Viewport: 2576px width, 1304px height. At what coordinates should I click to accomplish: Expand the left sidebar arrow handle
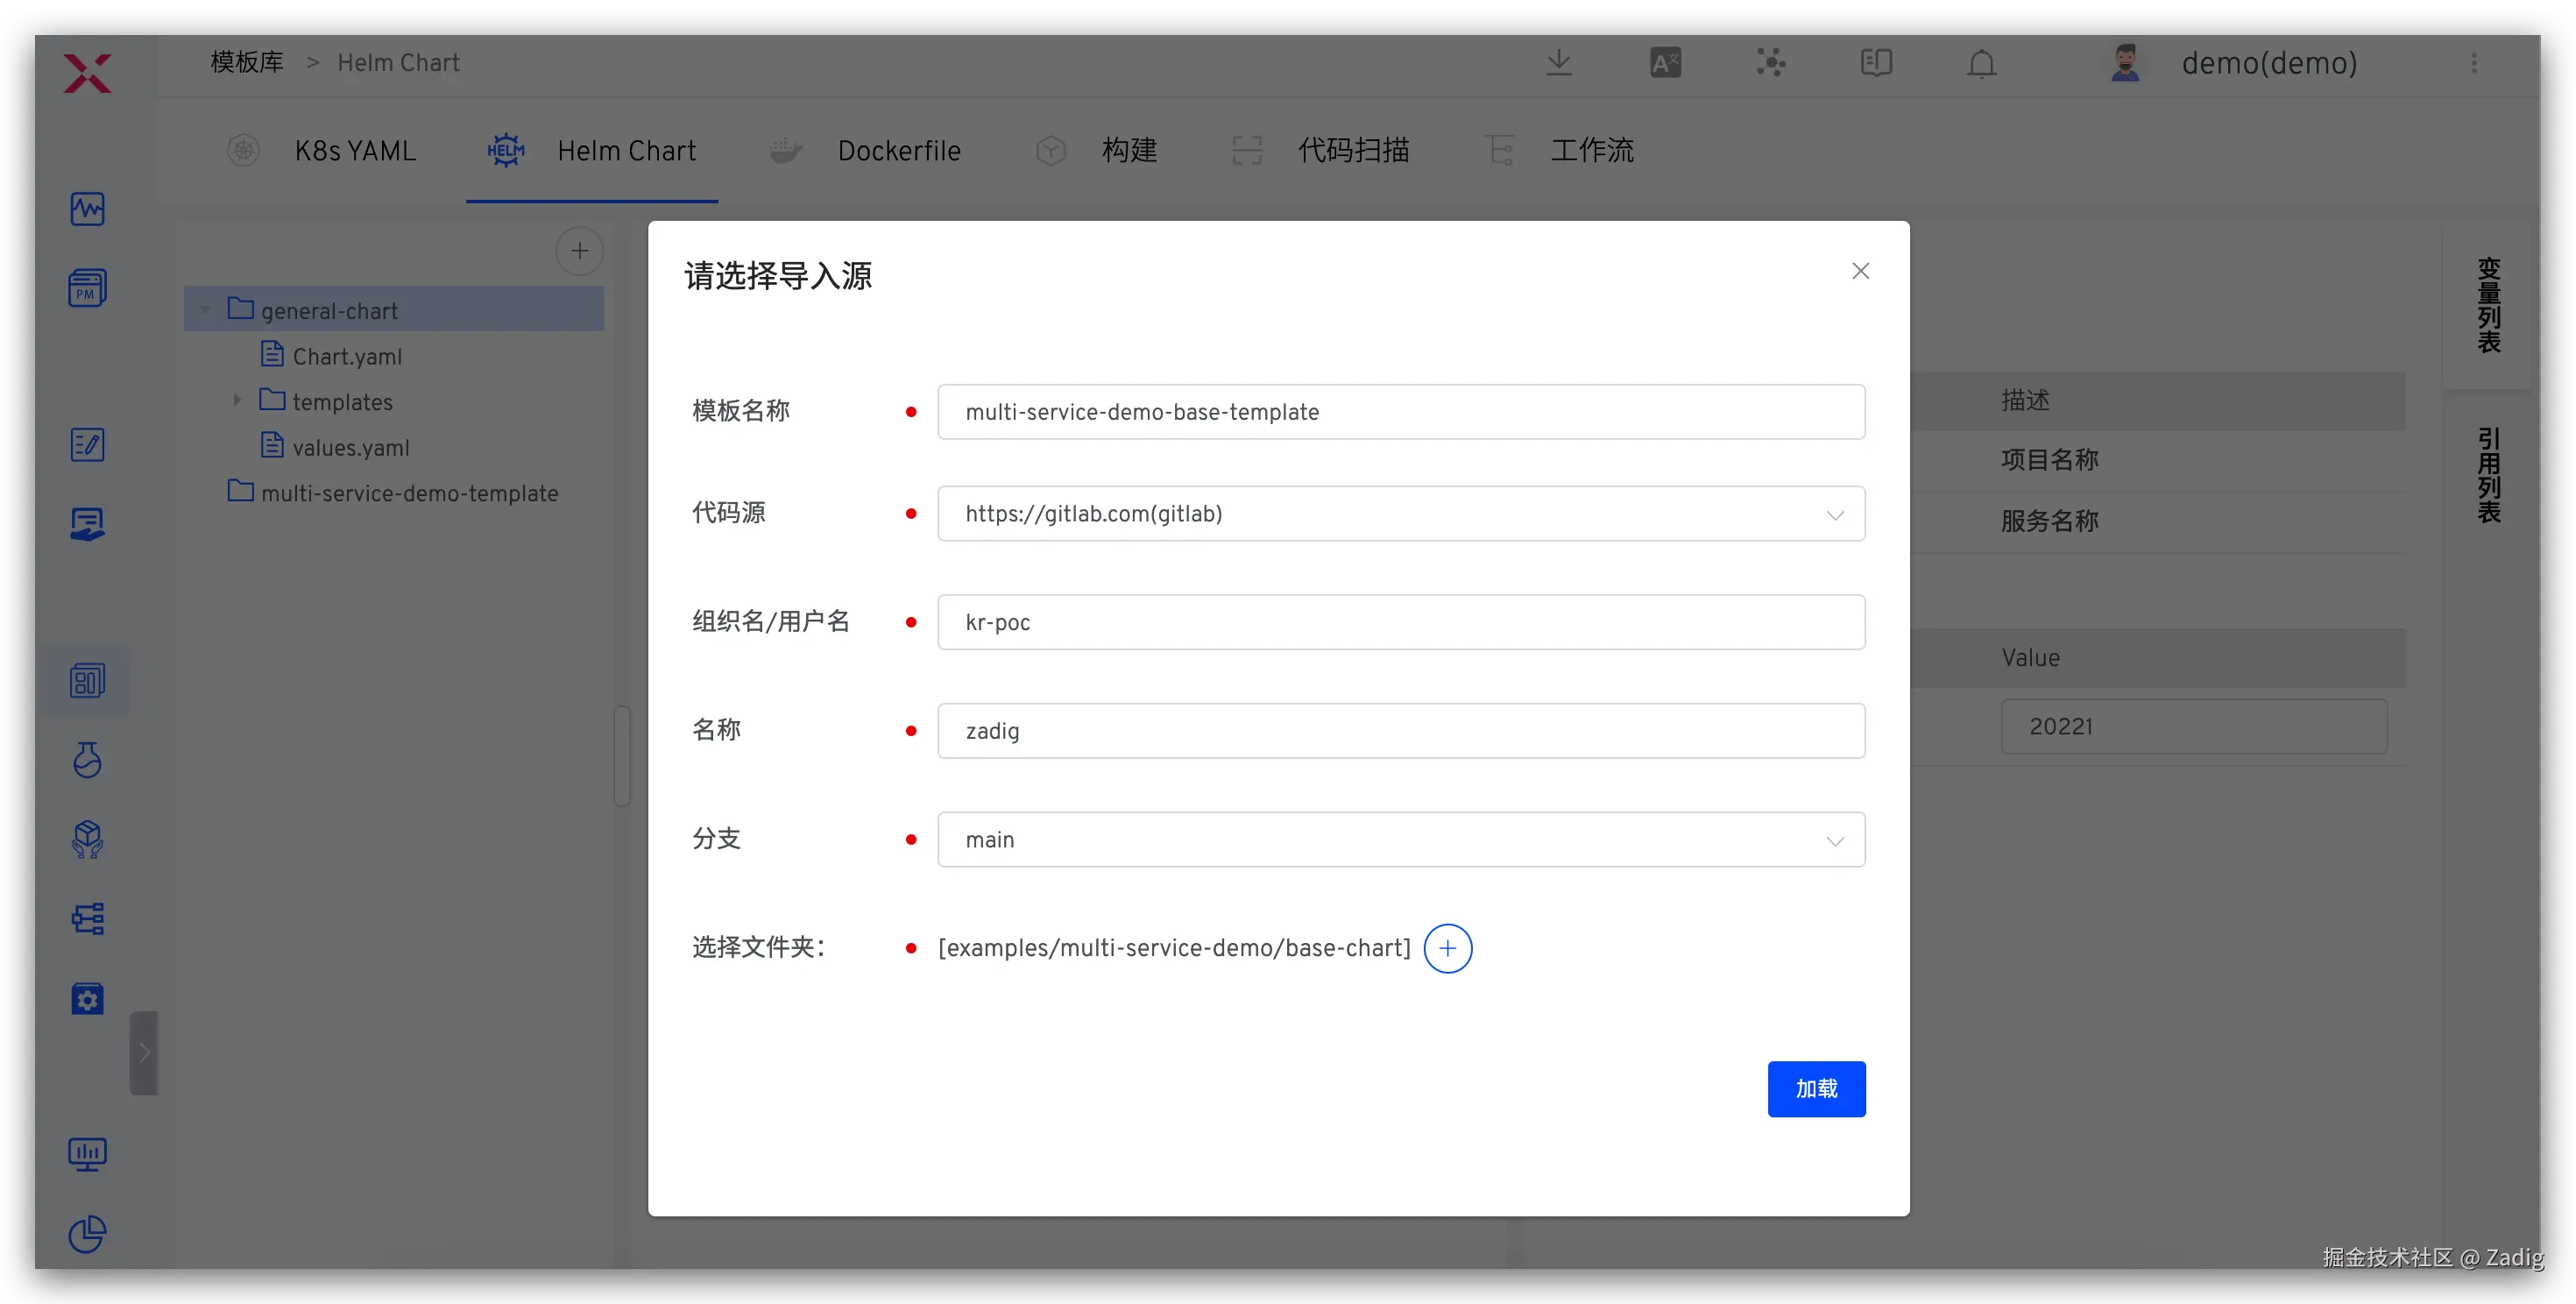pos(144,1052)
